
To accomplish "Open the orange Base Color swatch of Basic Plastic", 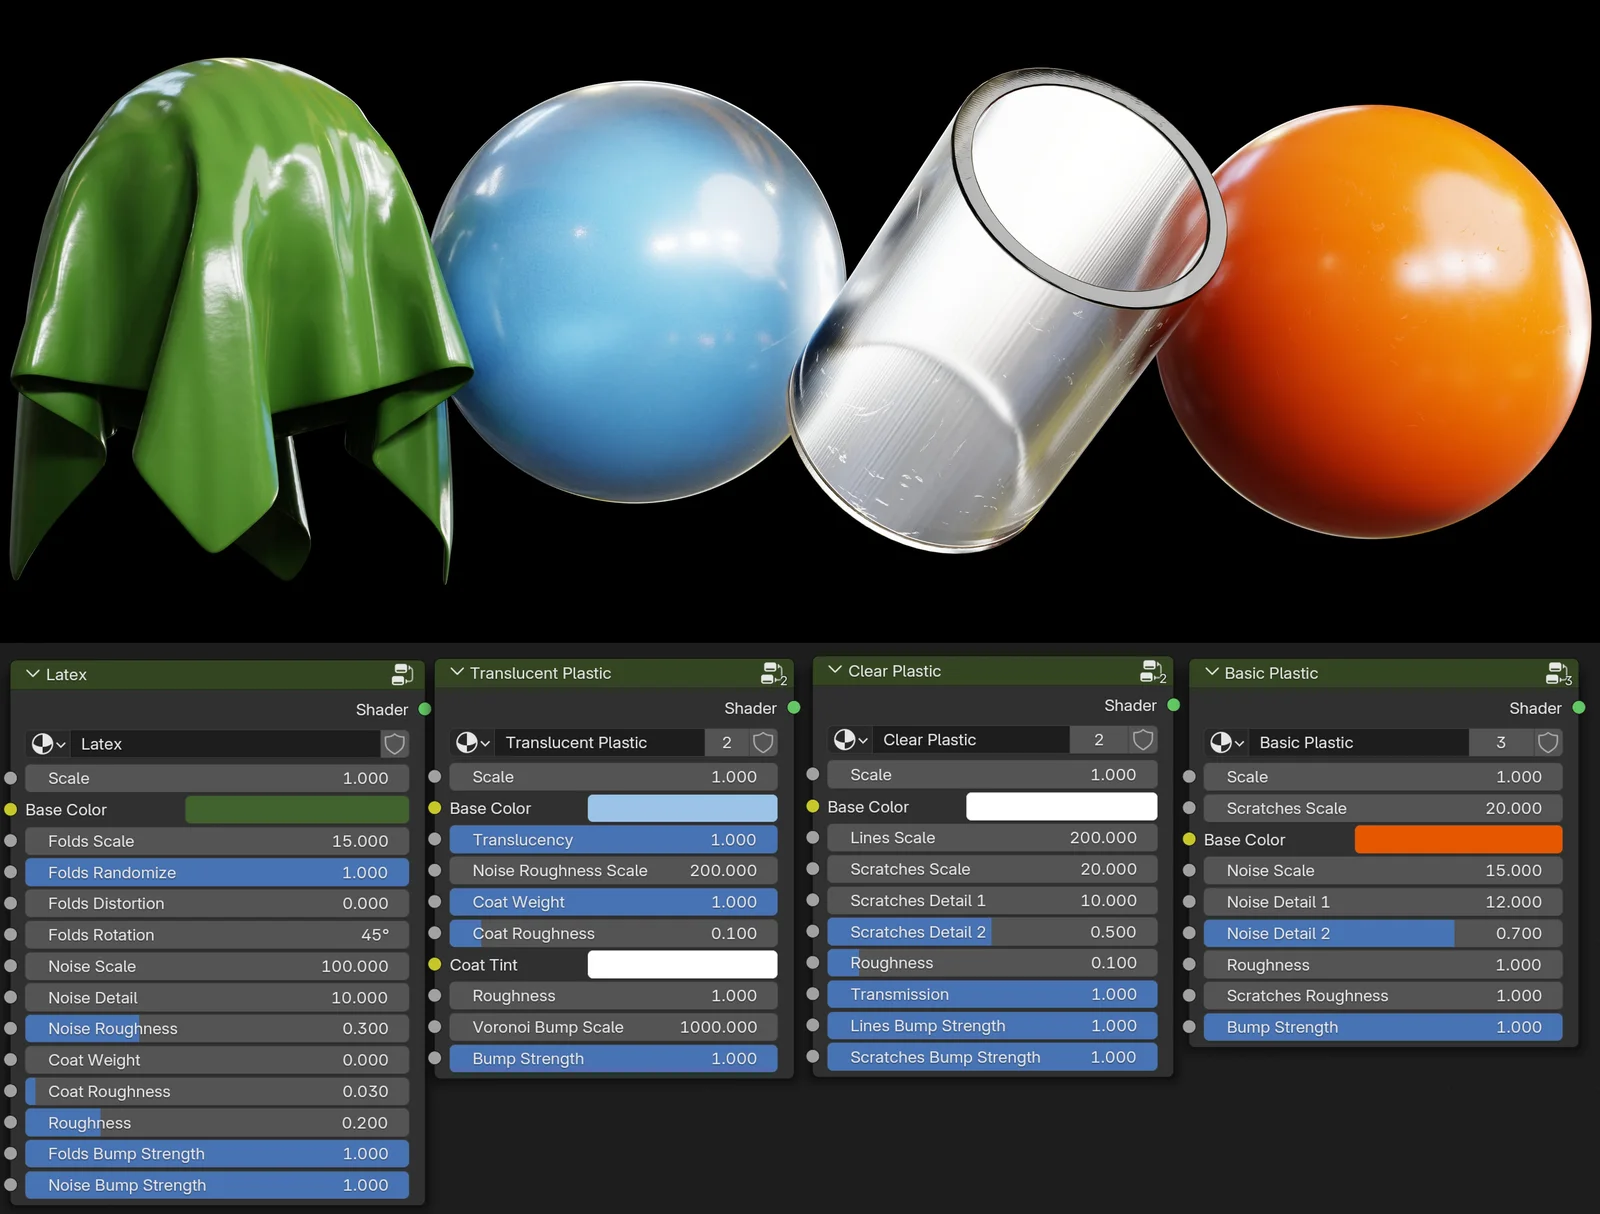I will tap(1457, 840).
